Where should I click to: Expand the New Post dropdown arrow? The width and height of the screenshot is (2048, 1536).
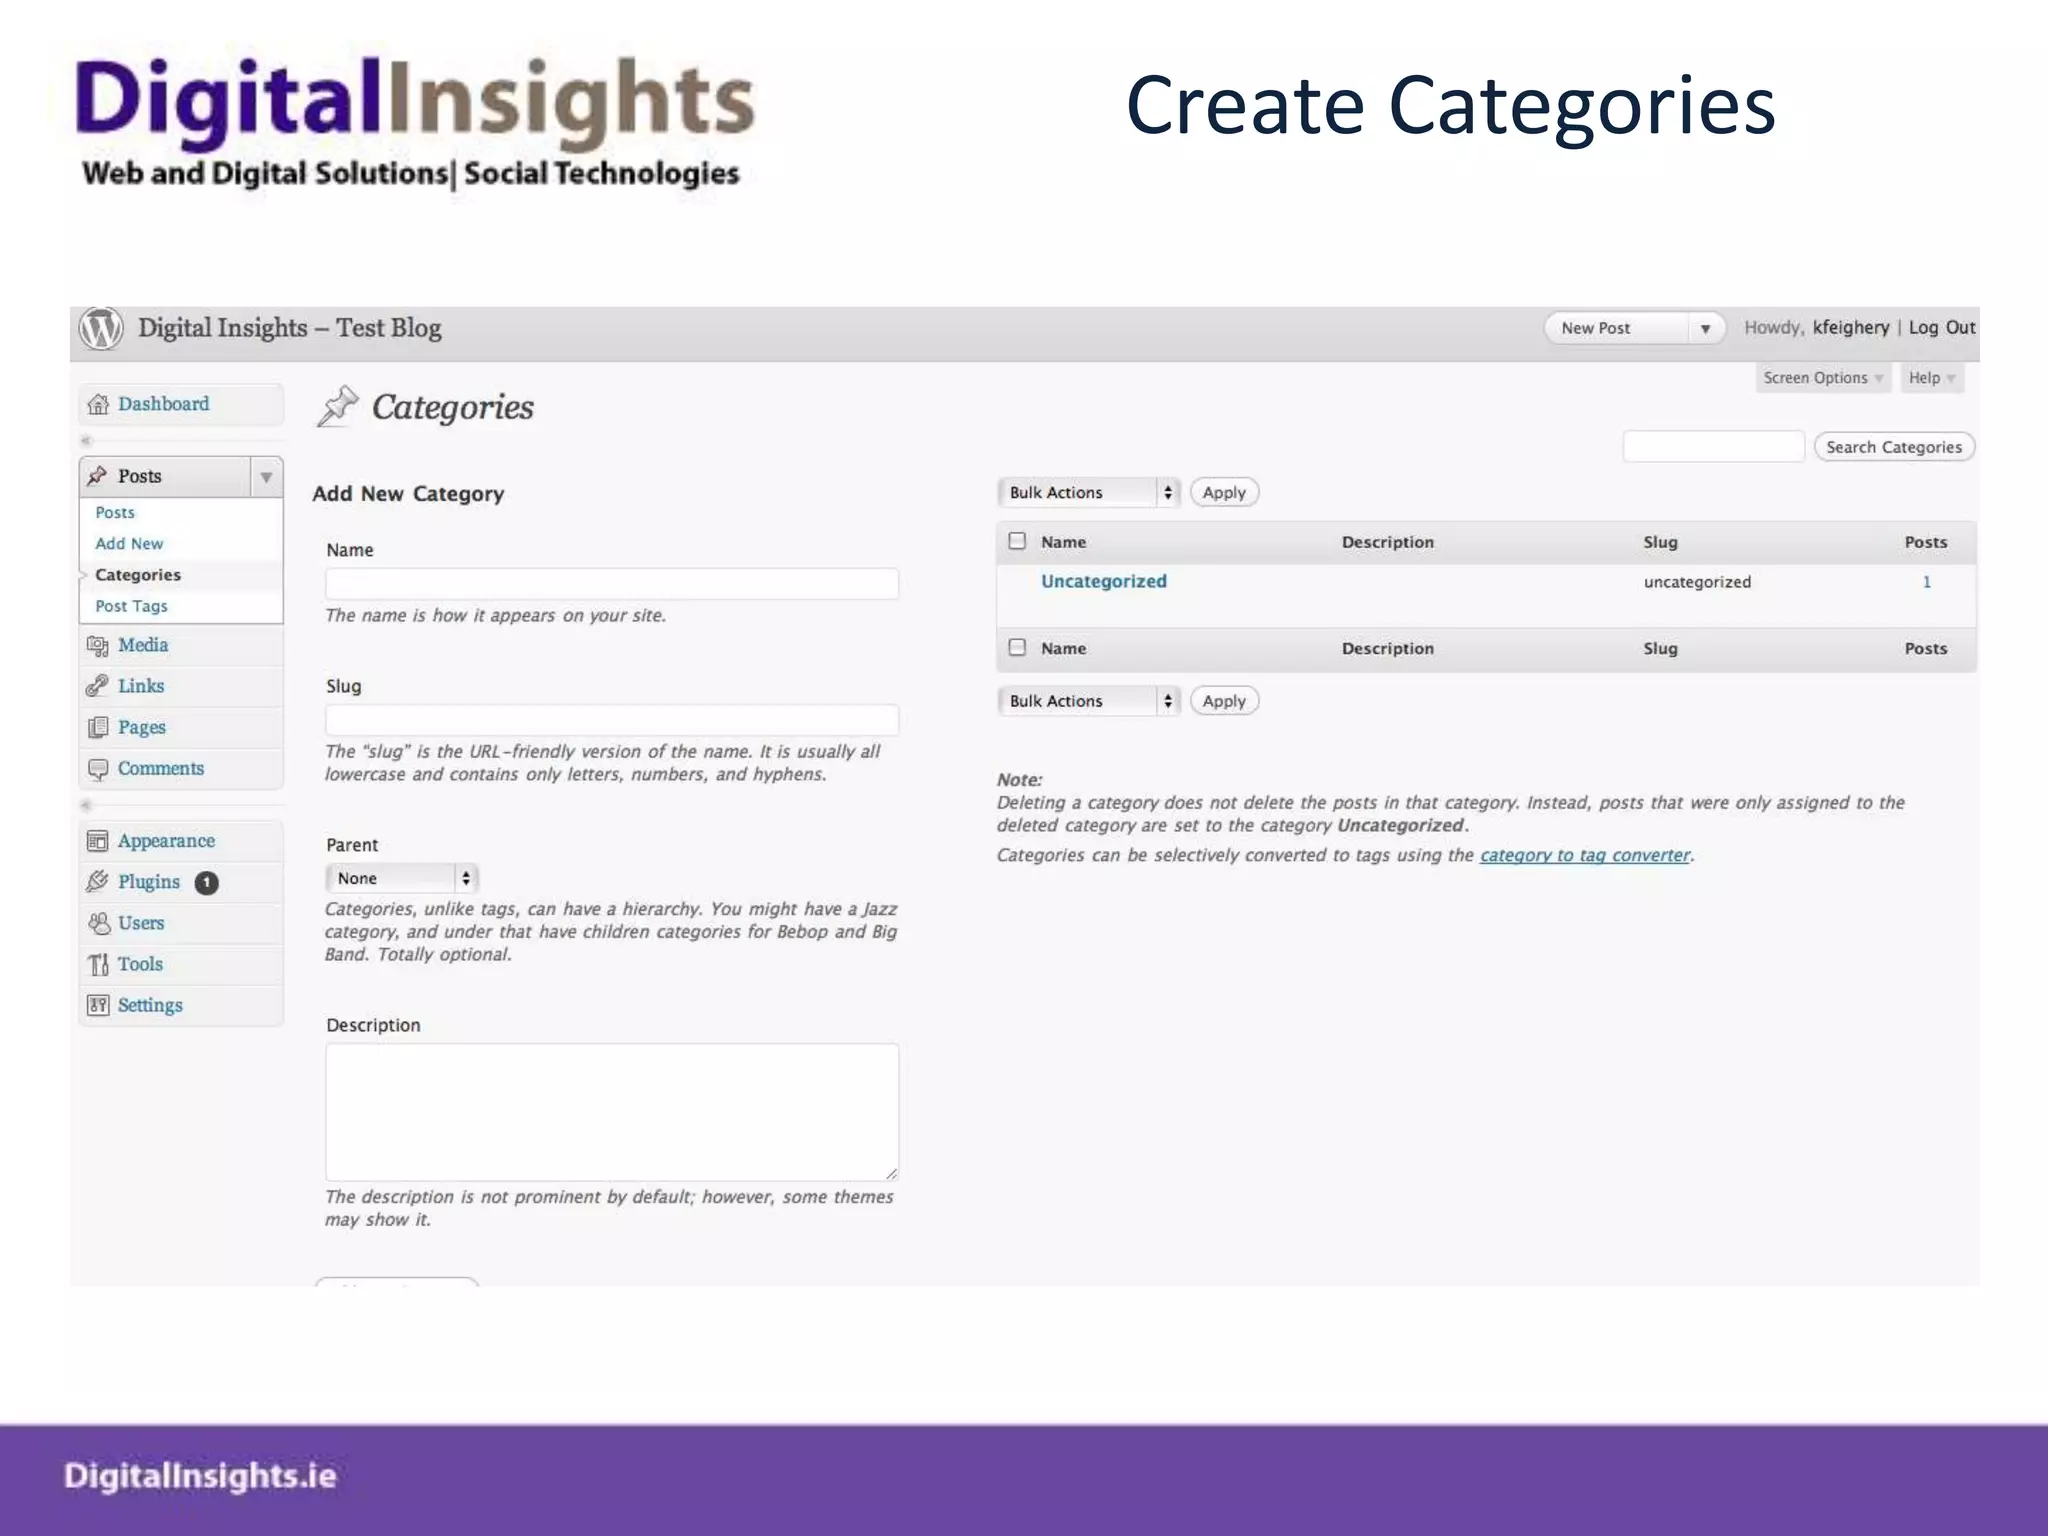coord(1705,328)
